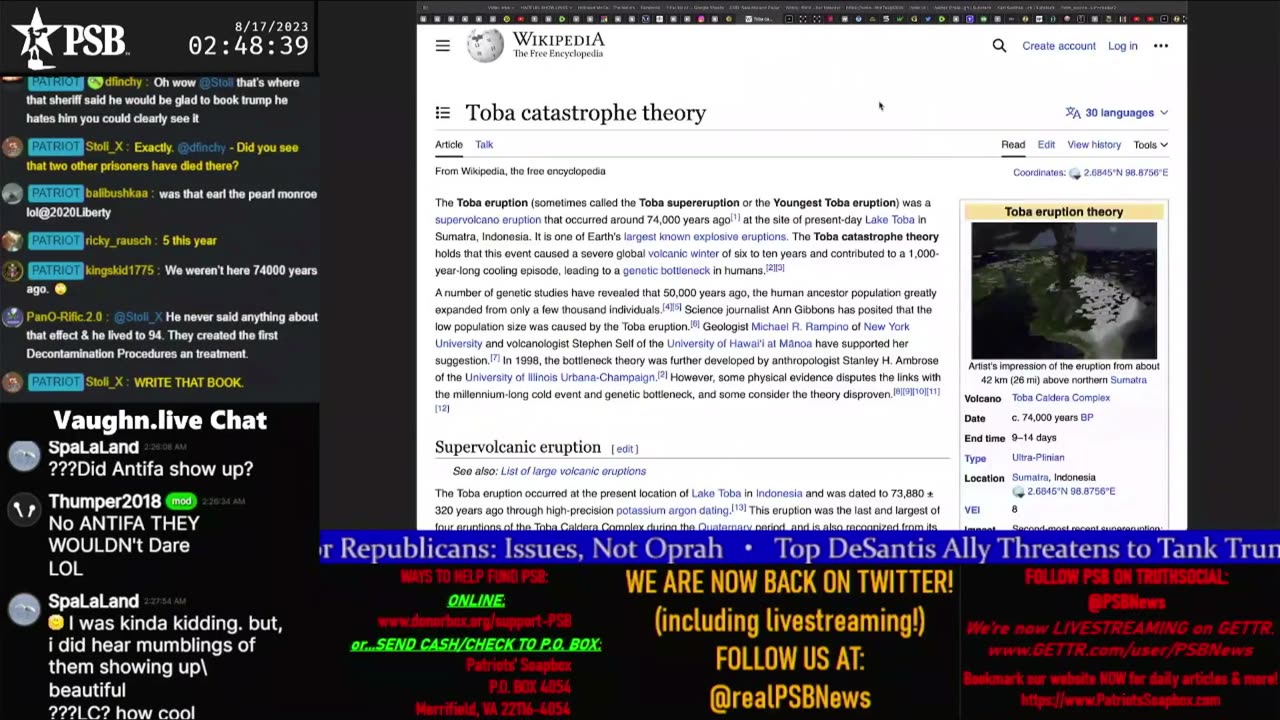Click the @realPSBNews handle text

click(790, 697)
